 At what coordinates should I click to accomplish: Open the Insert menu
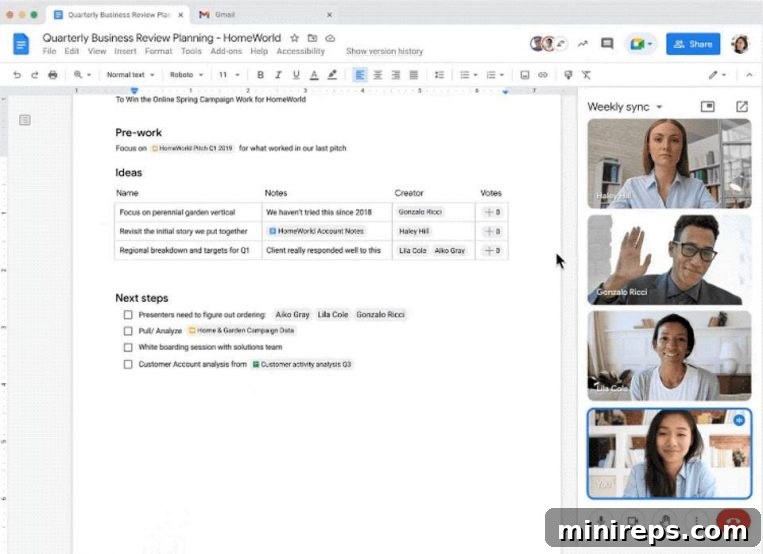click(125, 51)
